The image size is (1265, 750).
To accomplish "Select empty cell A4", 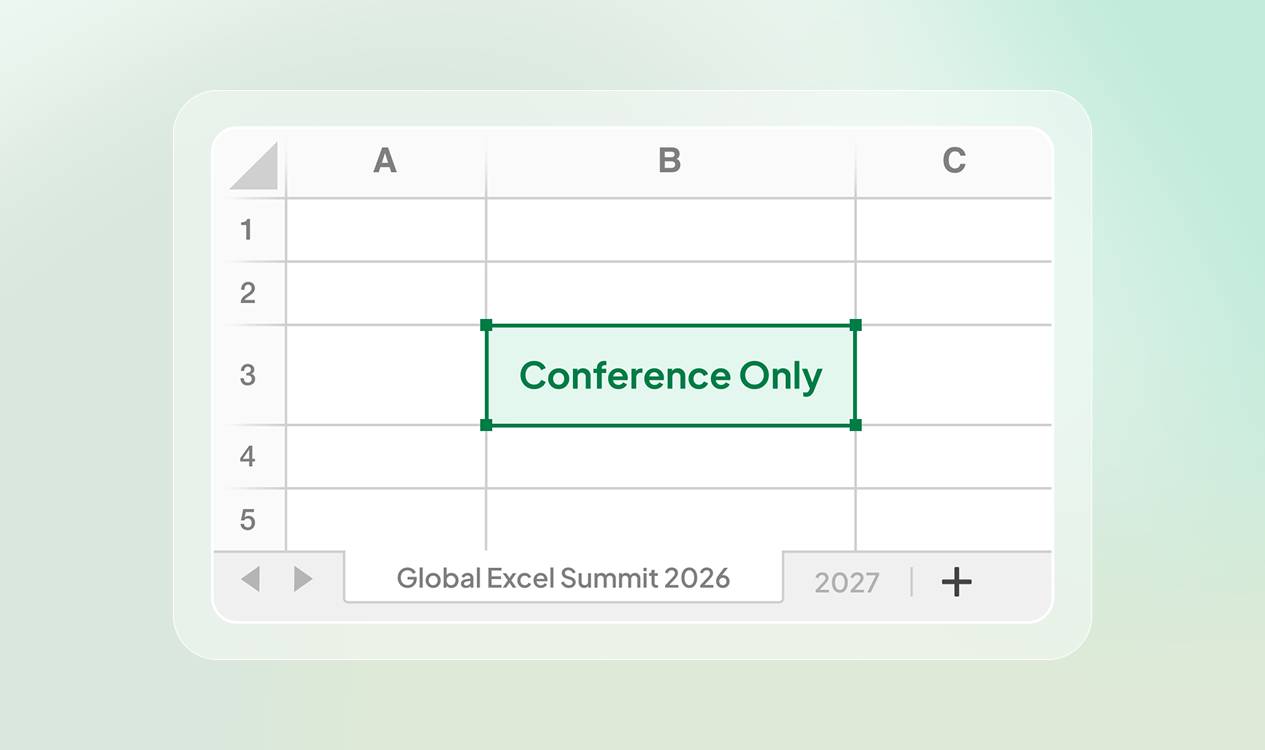I will 386,457.
